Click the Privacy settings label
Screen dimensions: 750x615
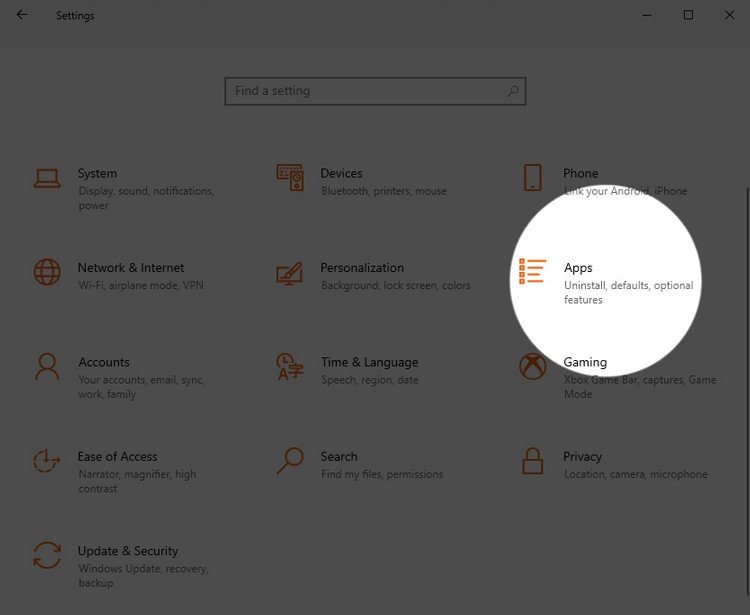[x=582, y=457]
